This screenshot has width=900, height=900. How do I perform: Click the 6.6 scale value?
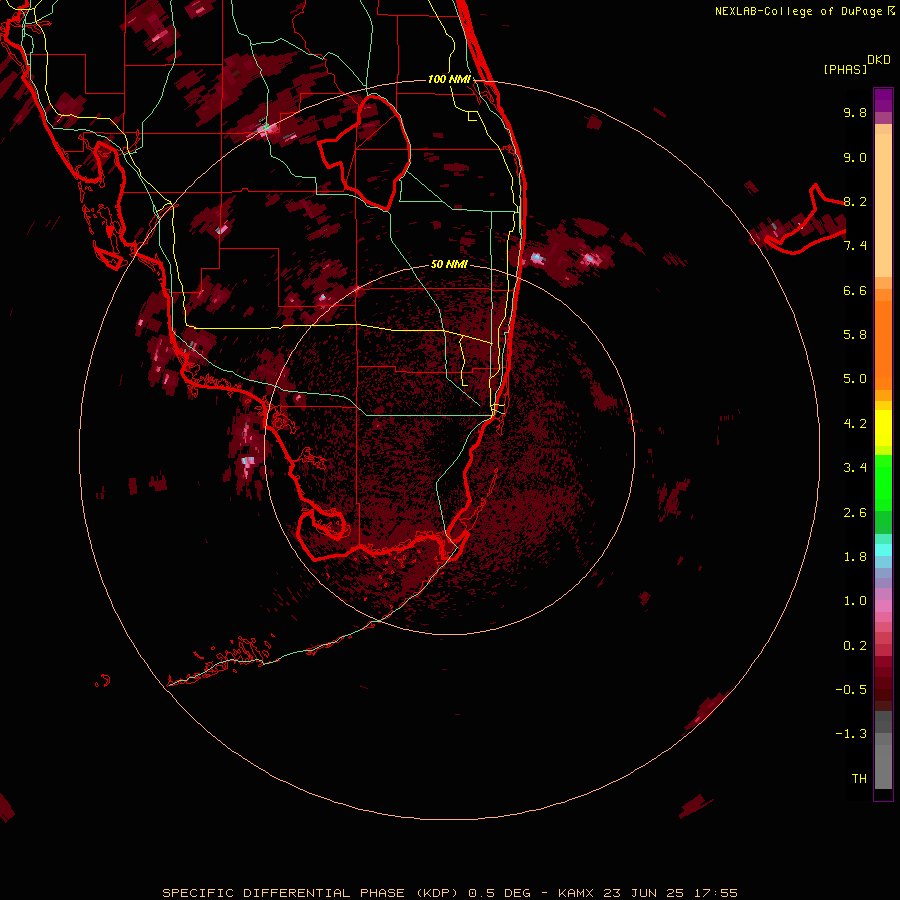(x=855, y=290)
